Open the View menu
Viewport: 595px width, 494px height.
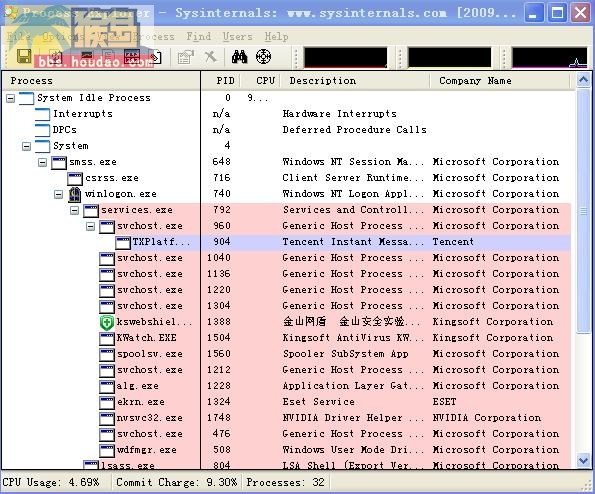click(x=108, y=37)
